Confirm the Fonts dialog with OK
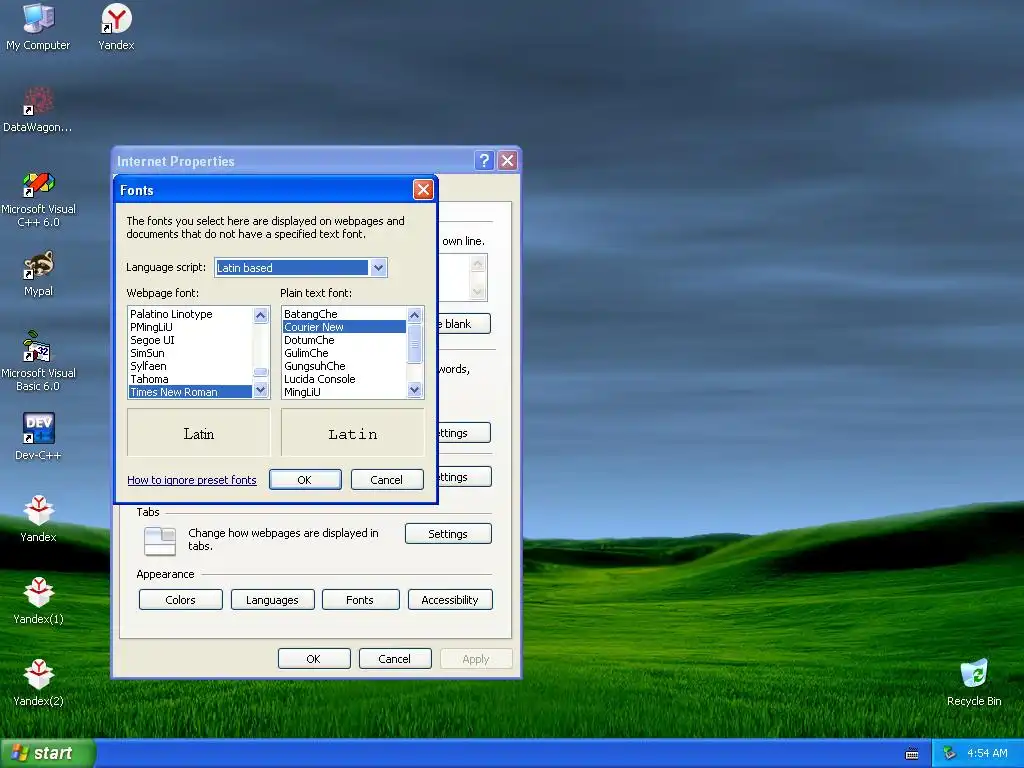Image resolution: width=1024 pixels, height=768 pixels. point(305,480)
